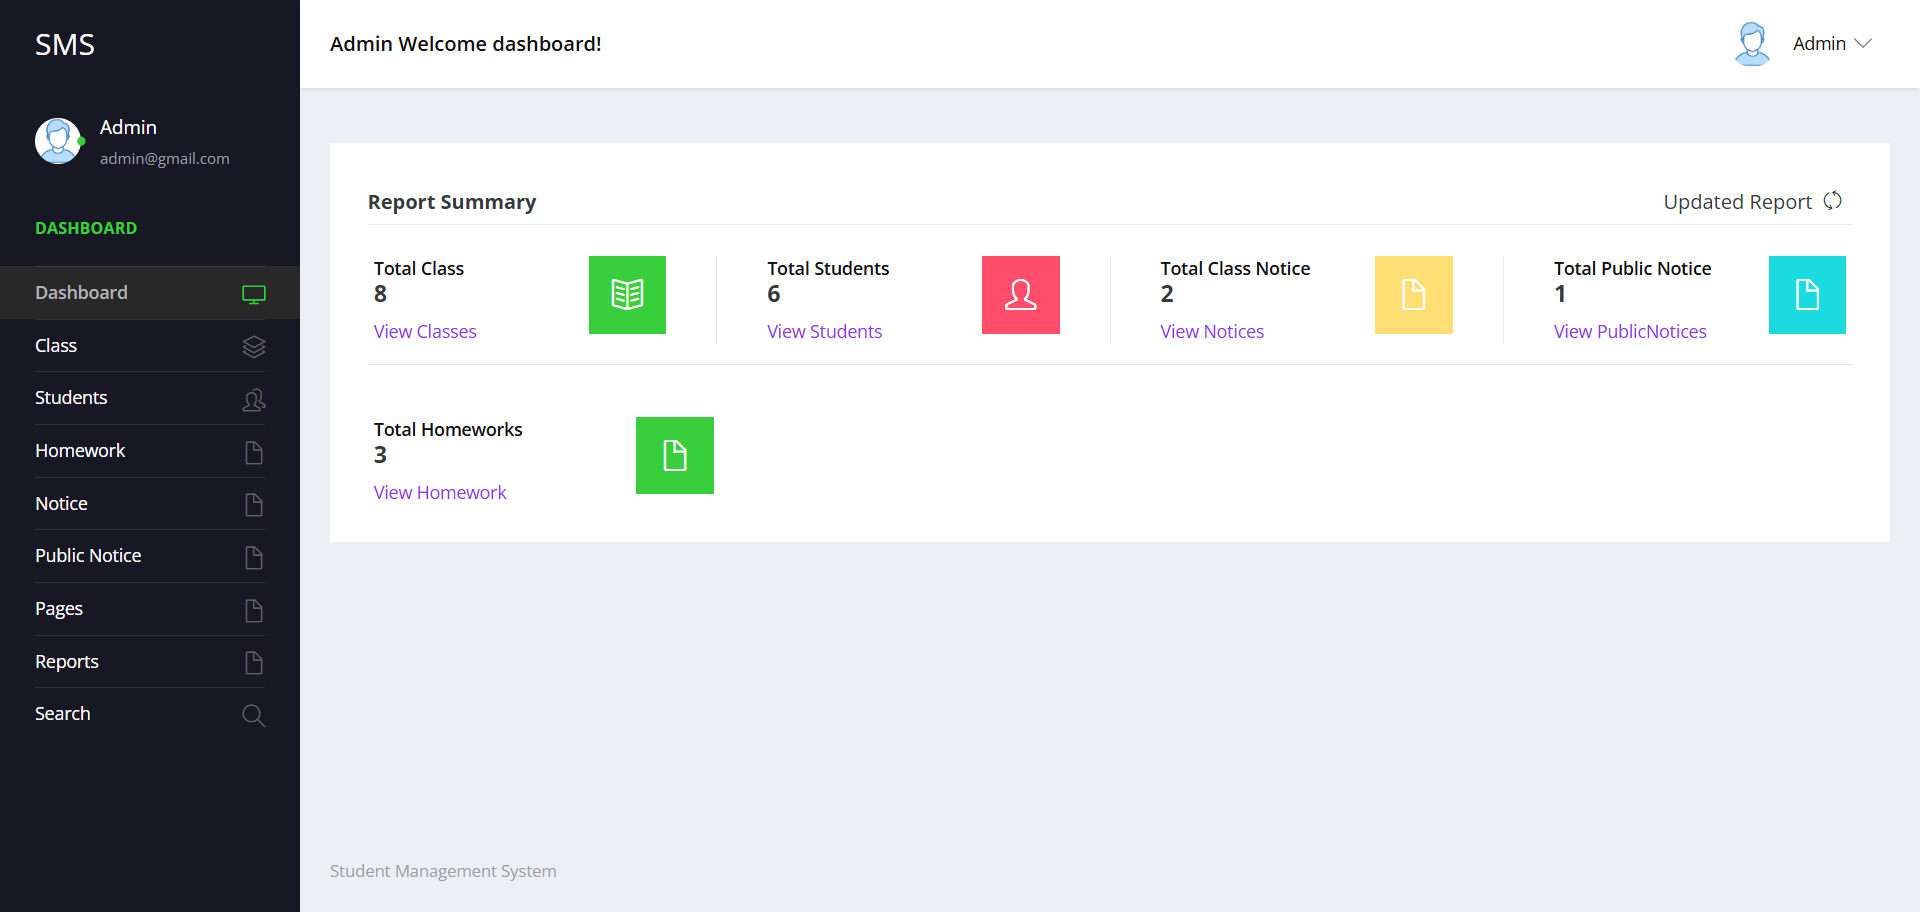Click the sidebar Admin profile avatar
Screen dimensions: 1920x912
(x=58, y=141)
